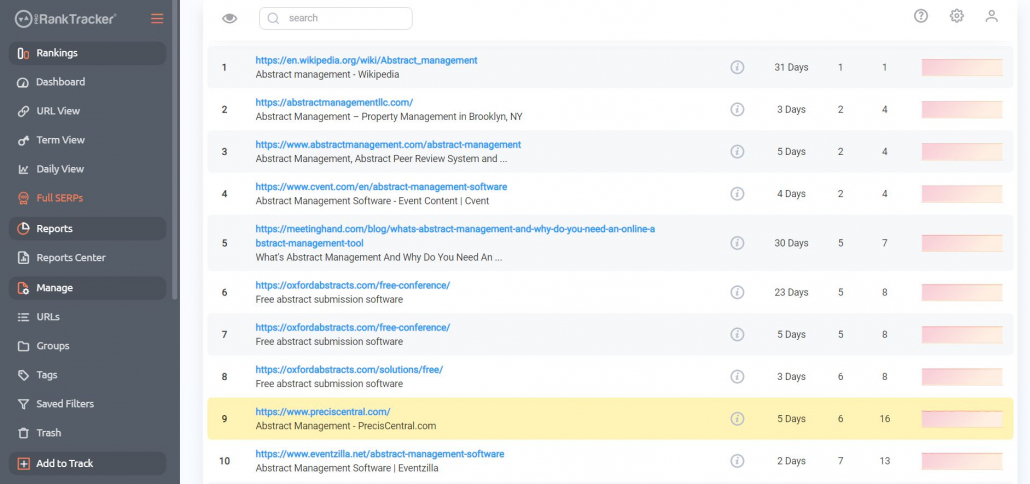Click info icon for row 7
Image resolution: width=1030 pixels, height=484 pixels.
click(737, 334)
